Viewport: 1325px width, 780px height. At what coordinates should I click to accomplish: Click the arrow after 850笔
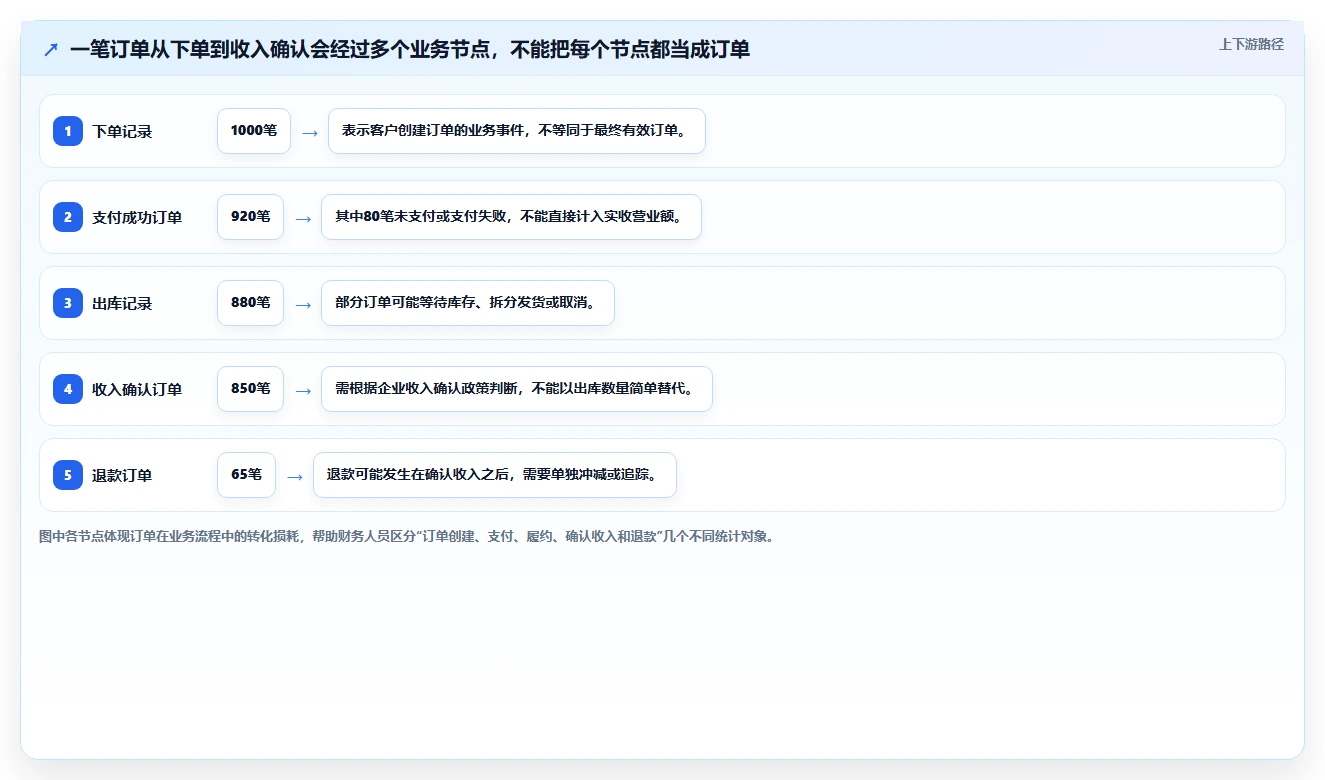coord(303,390)
